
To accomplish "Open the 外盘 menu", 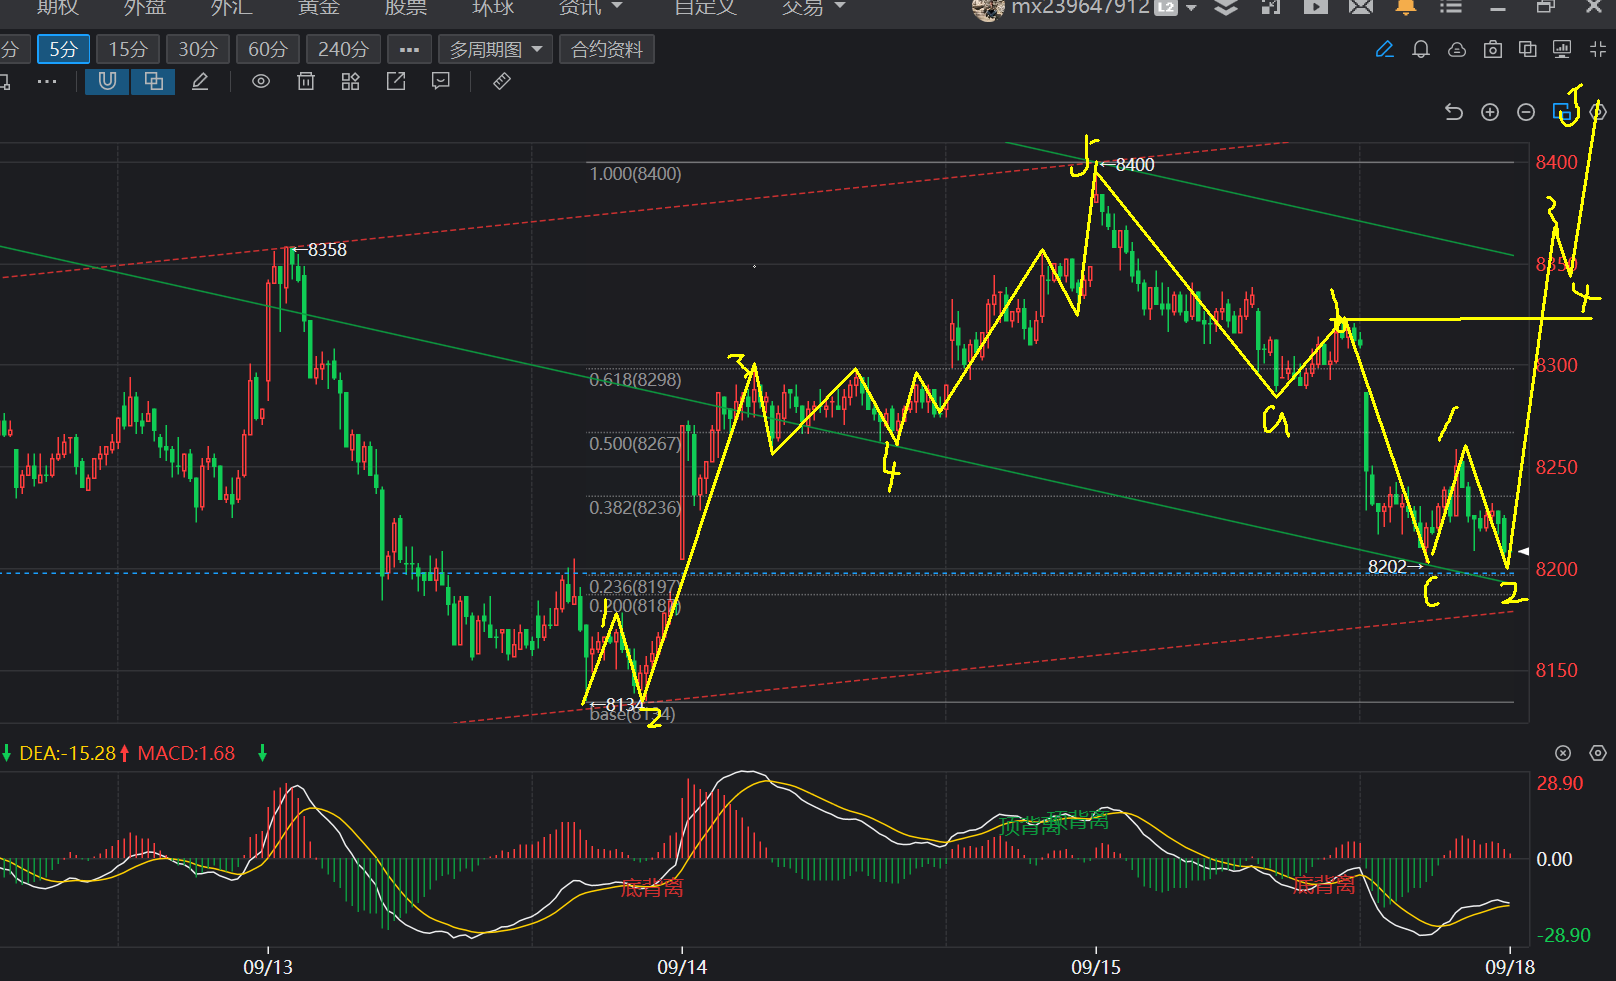I will (x=145, y=8).
